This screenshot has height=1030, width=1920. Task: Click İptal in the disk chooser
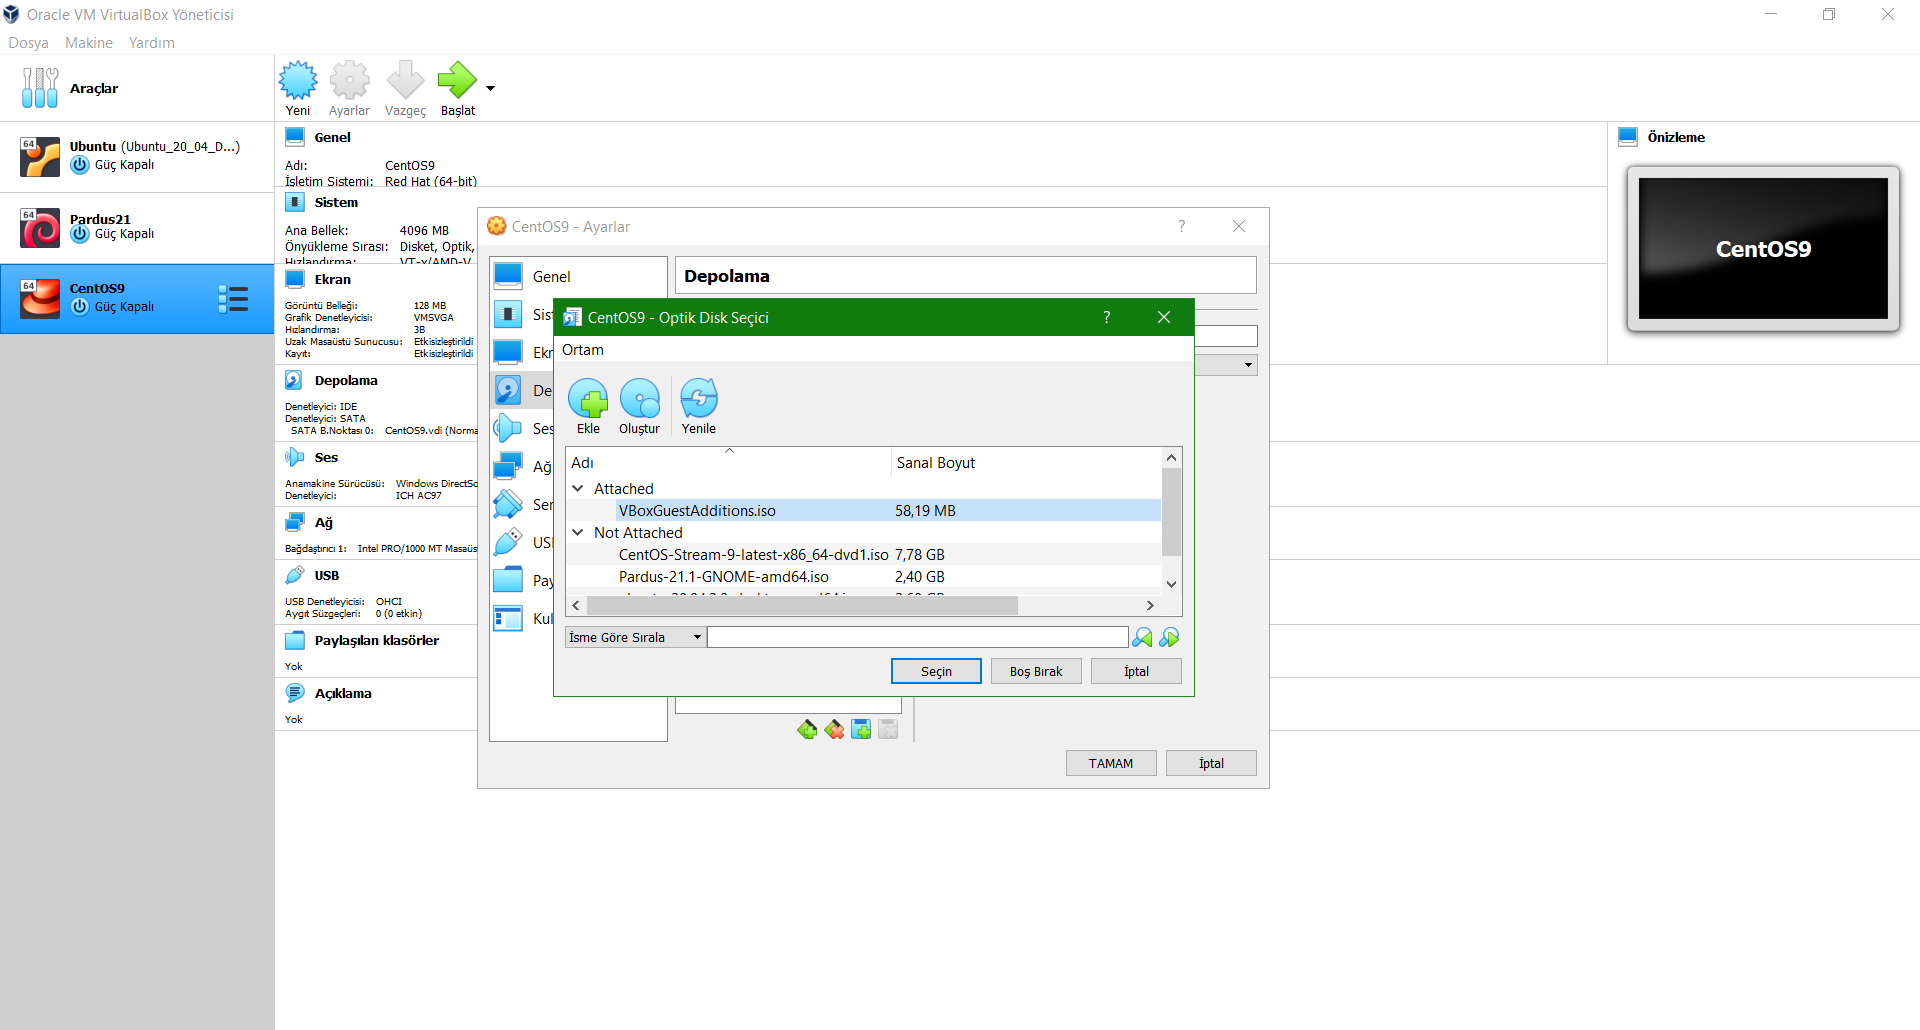tap(1136, 671)
